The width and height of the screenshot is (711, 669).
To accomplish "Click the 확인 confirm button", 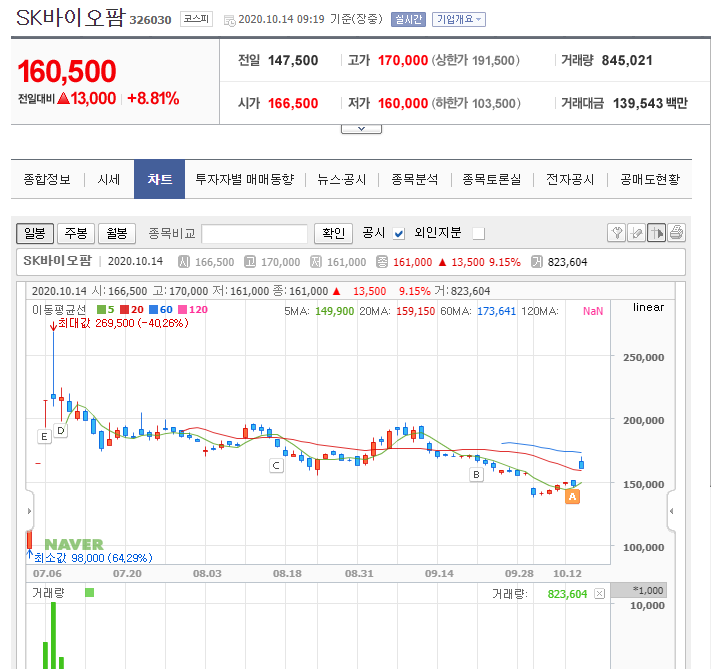I will coord(333,234).
